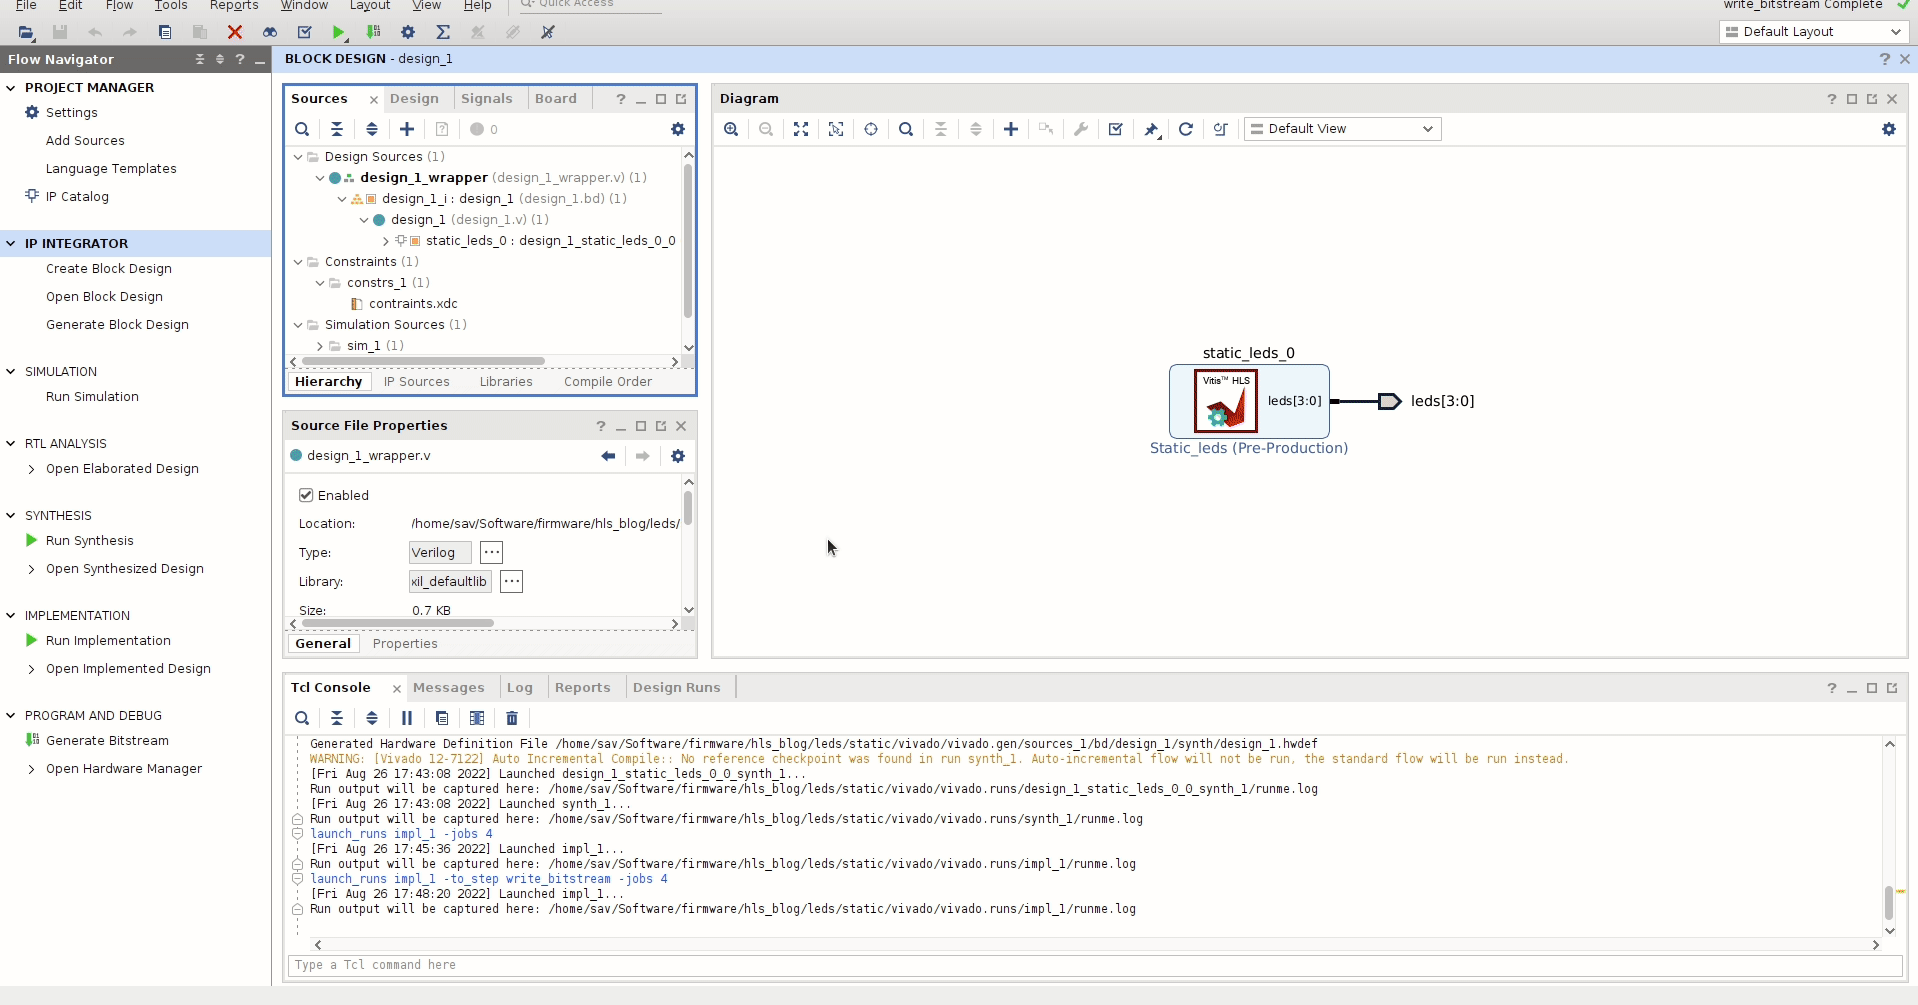Click the Add IP plus icon in Diagram
Viewport: 1918px width, 1005px height.
click(1011, 129)
